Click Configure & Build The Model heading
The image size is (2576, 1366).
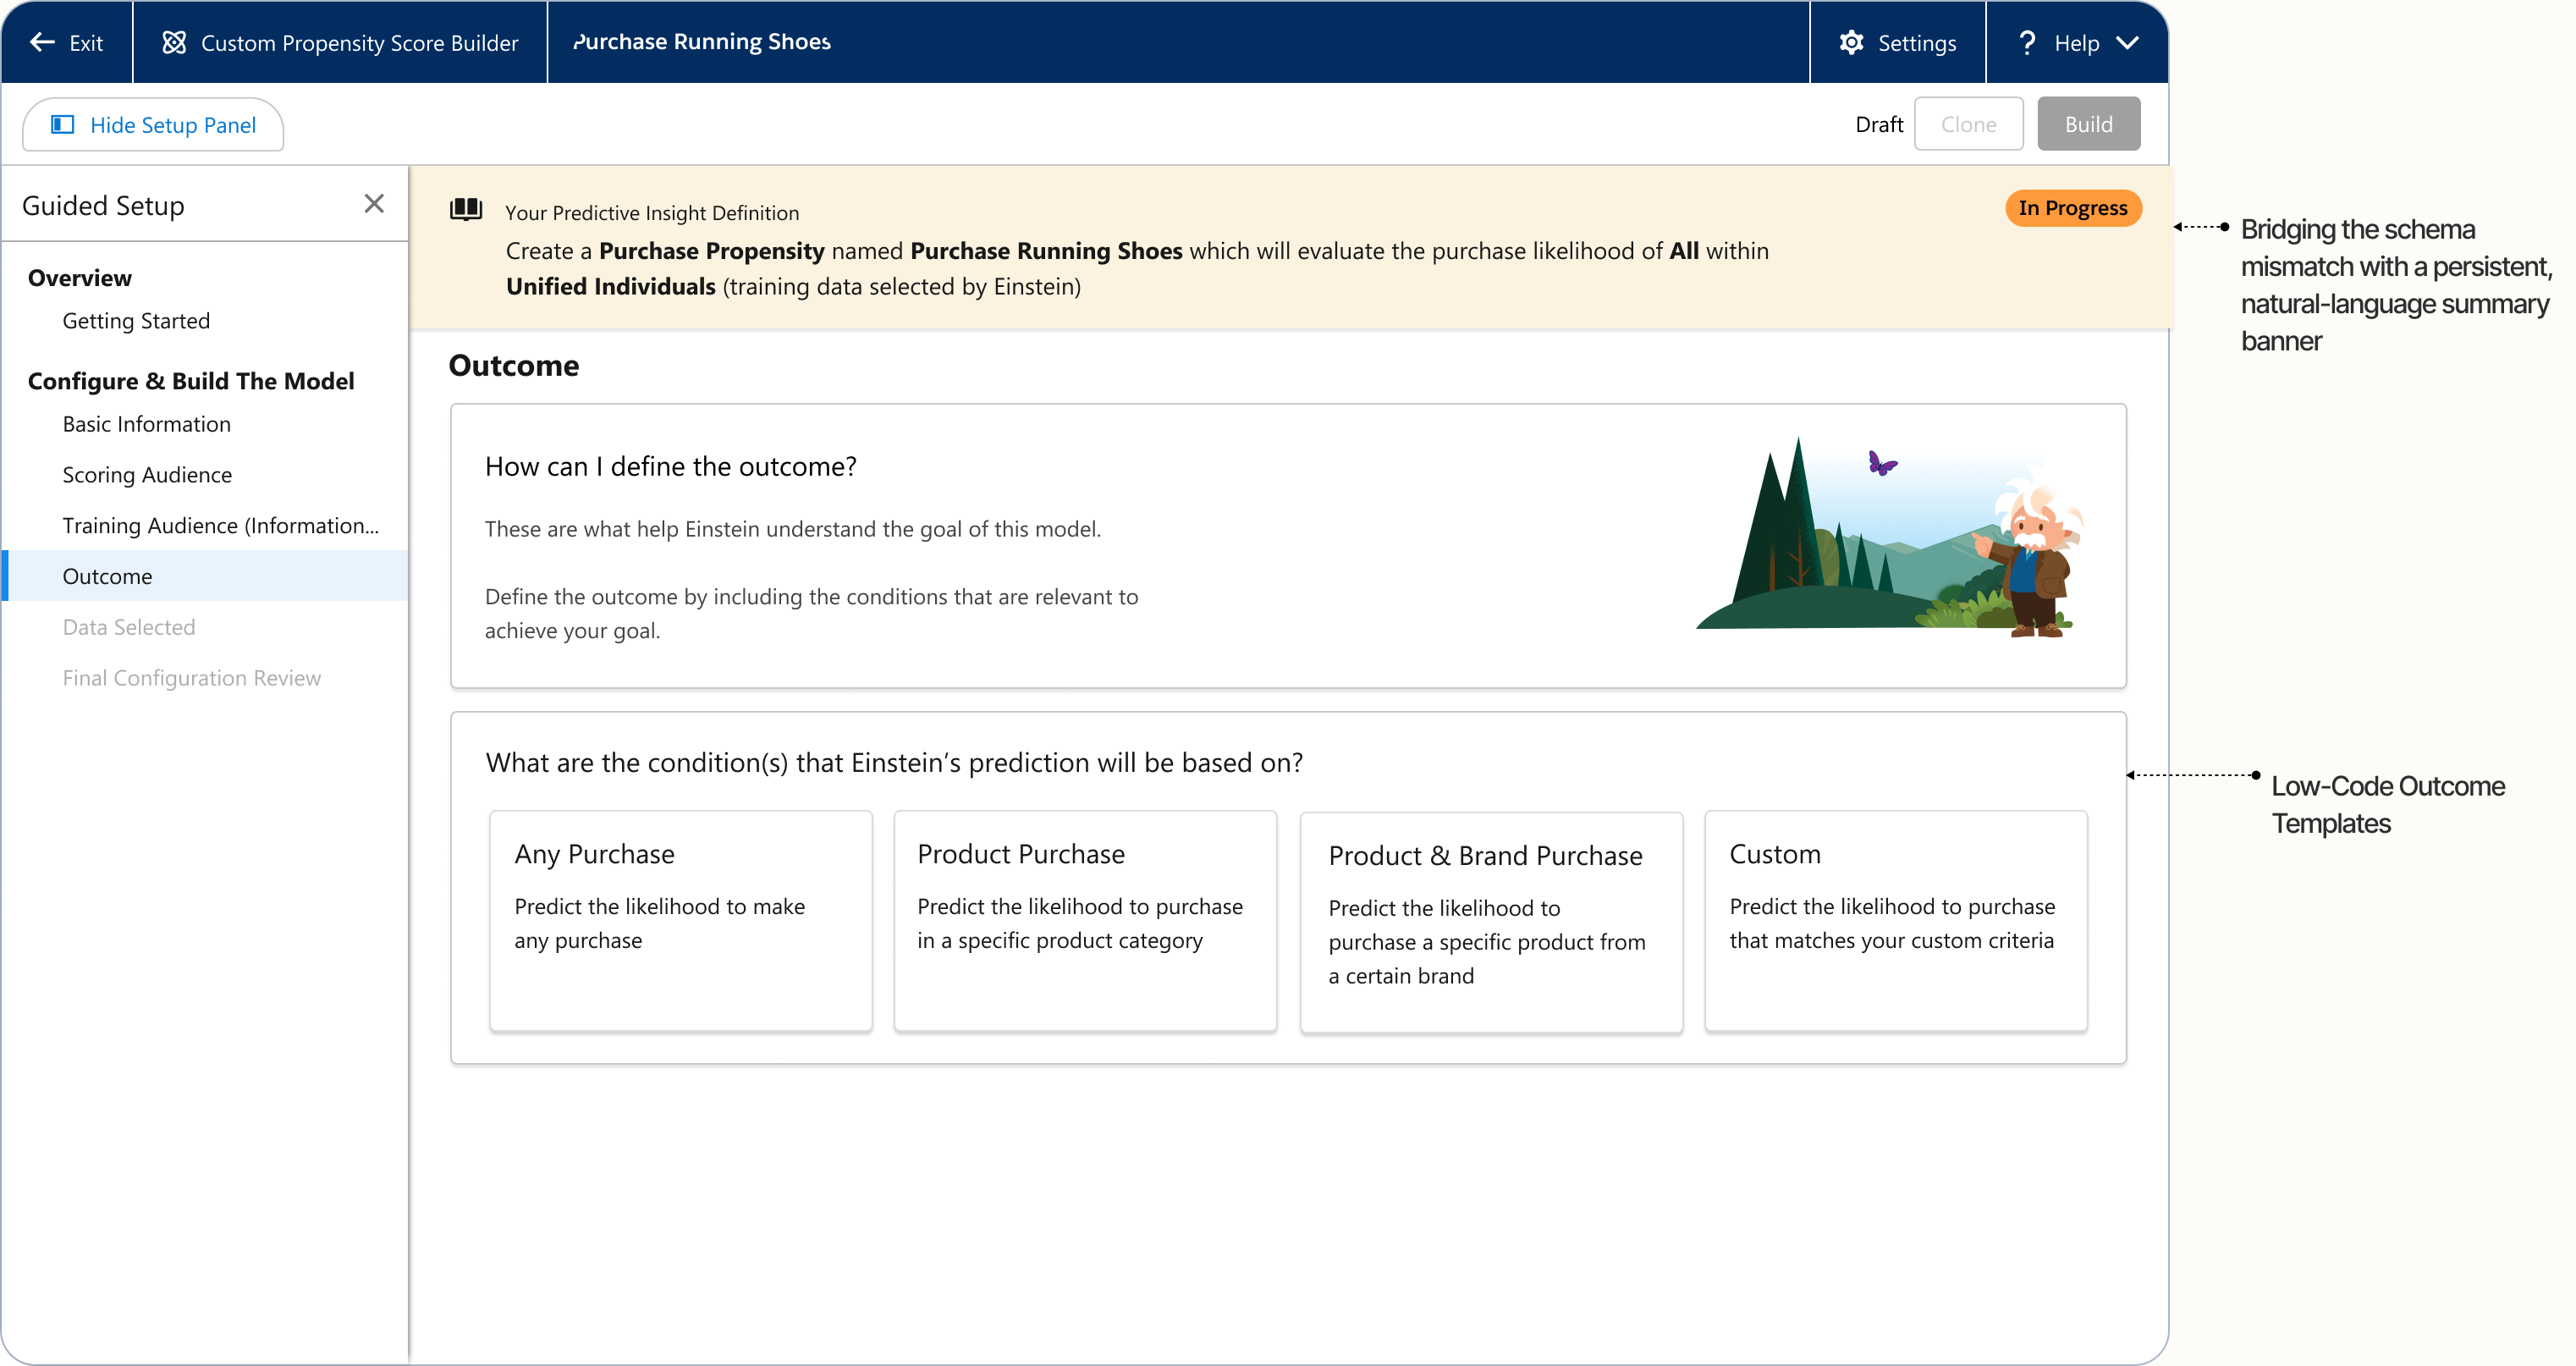click(191, 381)
